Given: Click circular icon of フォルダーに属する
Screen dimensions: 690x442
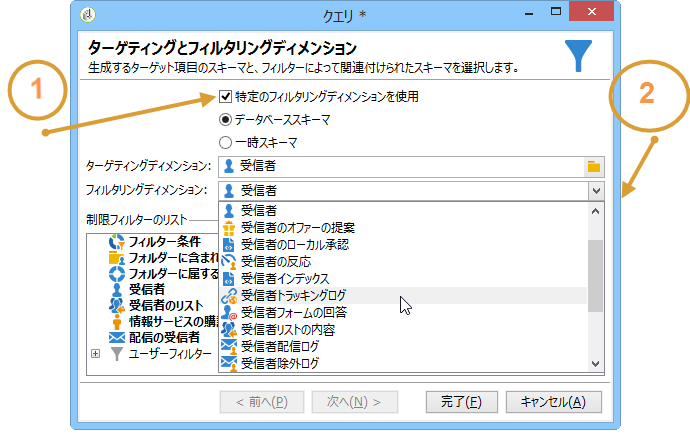Looking at the screenshot, I should point(117,274).
